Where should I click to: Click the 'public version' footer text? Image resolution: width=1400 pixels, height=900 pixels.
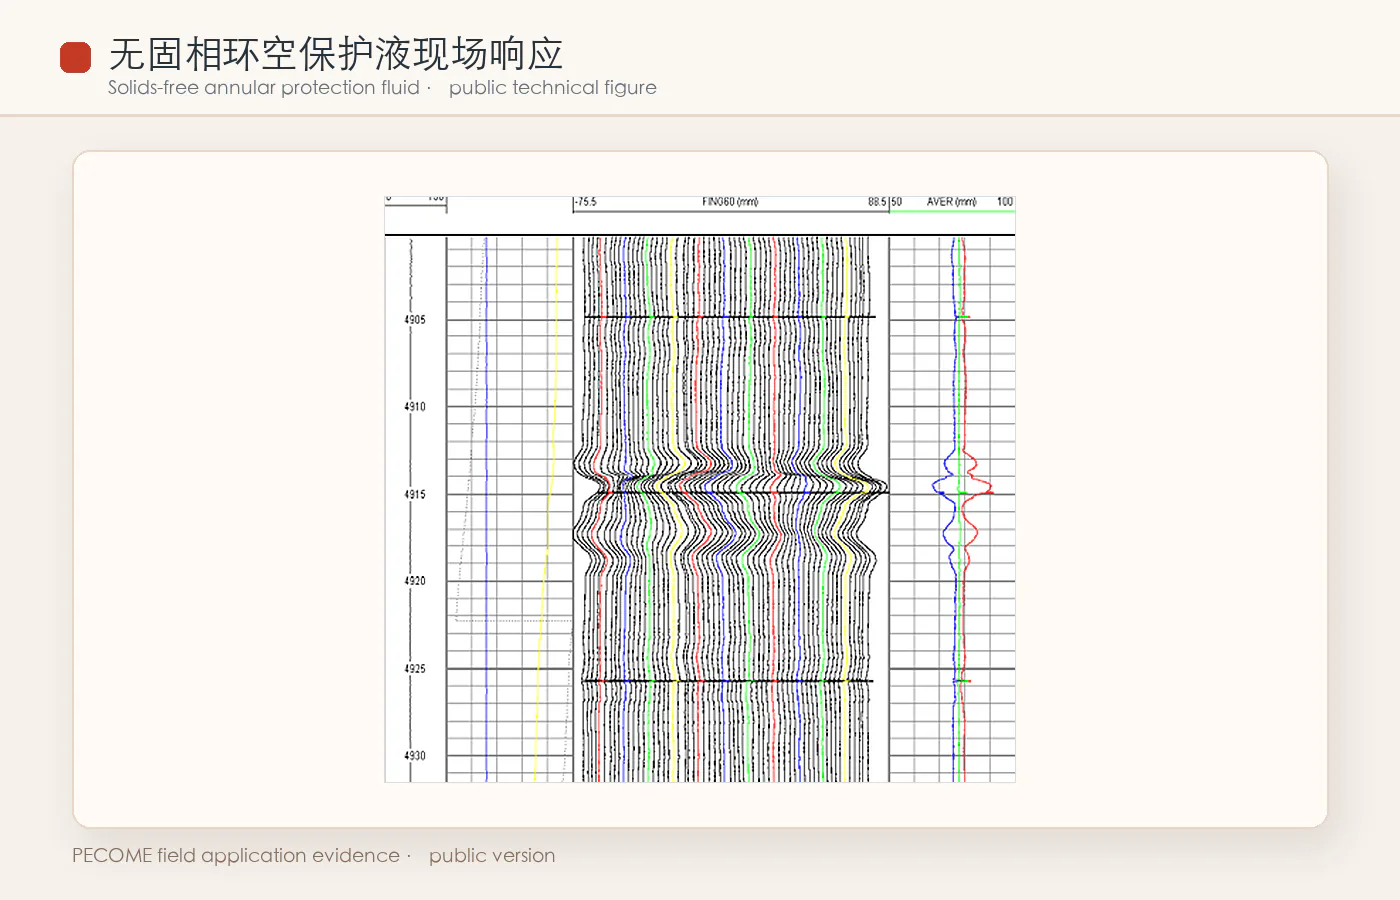492,855
